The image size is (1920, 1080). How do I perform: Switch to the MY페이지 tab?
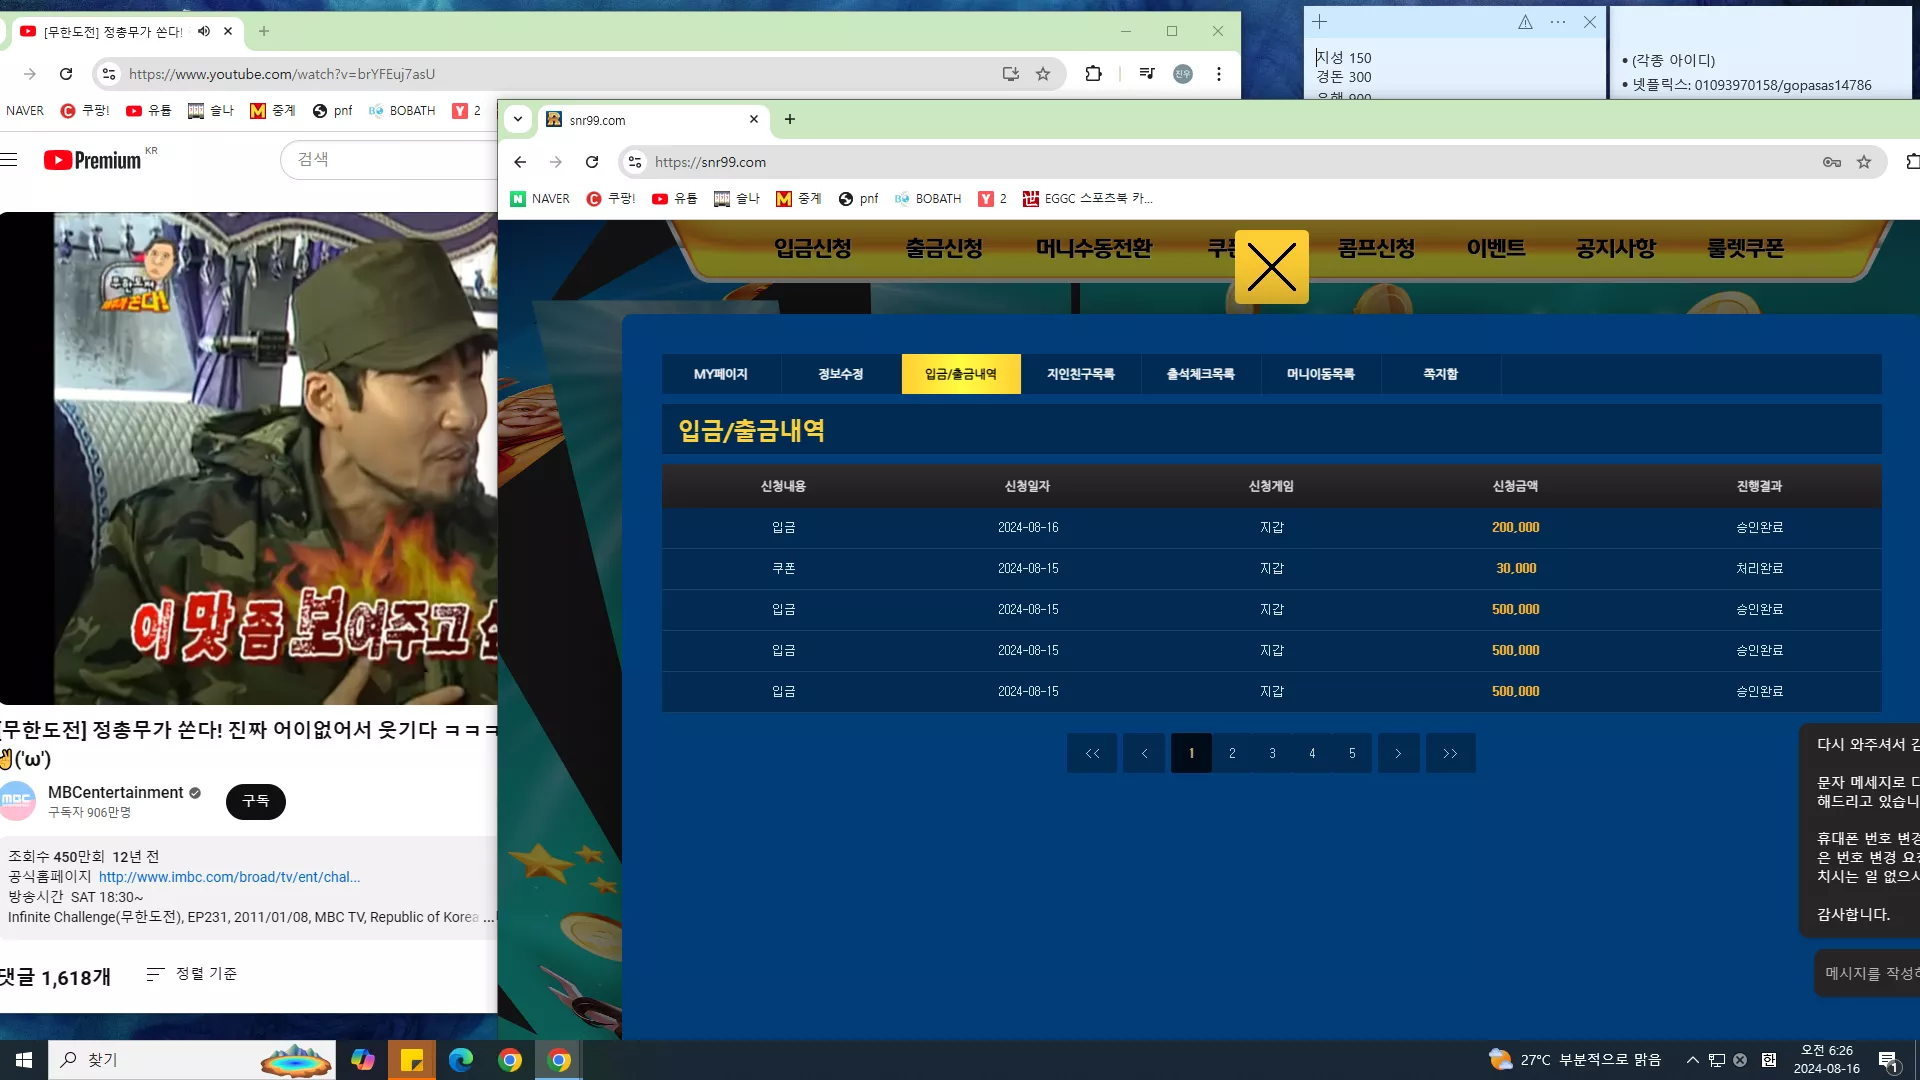[721, 374]
